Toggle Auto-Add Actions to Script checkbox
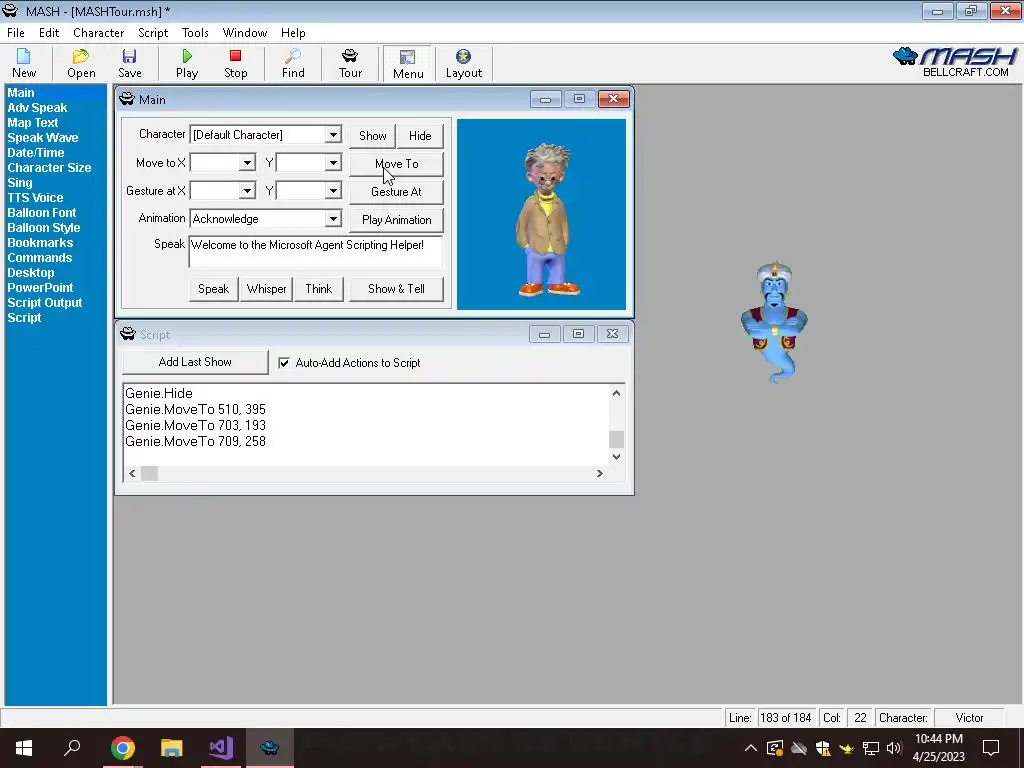Screen dimensions: 1024x768 [284, 363]
